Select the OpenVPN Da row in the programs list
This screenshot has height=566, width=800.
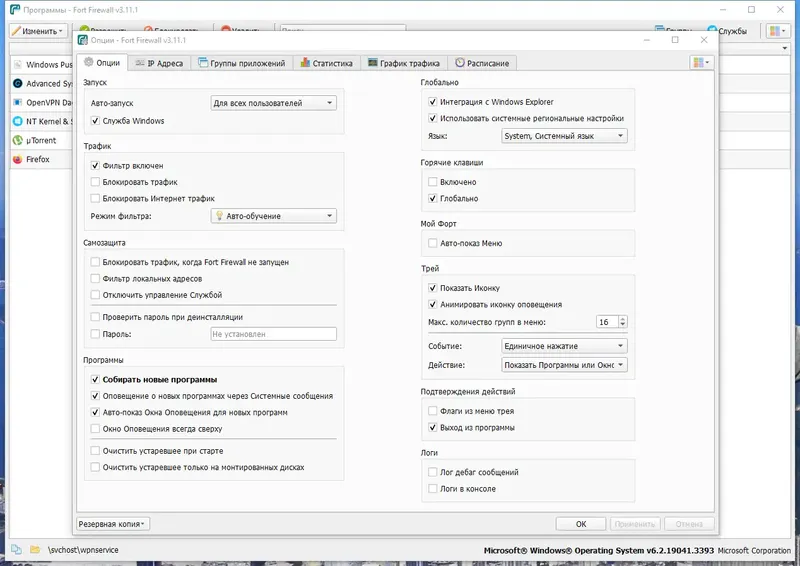point(41,103)
